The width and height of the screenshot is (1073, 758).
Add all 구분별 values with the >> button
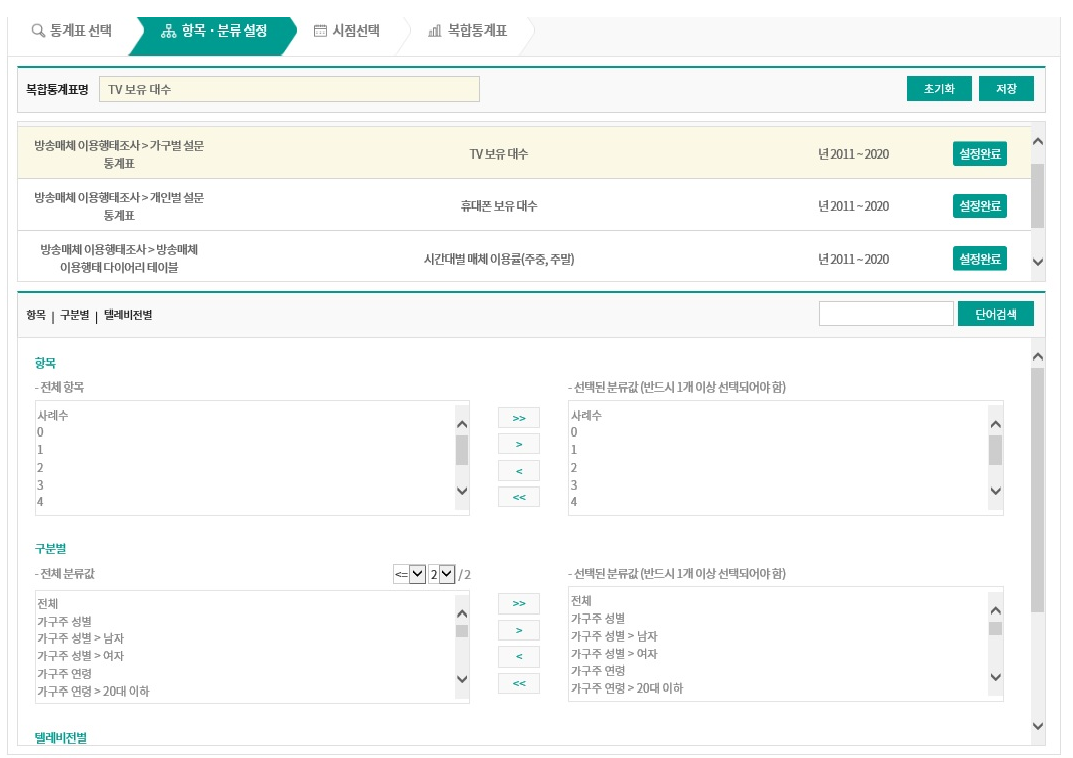point(518,603)
